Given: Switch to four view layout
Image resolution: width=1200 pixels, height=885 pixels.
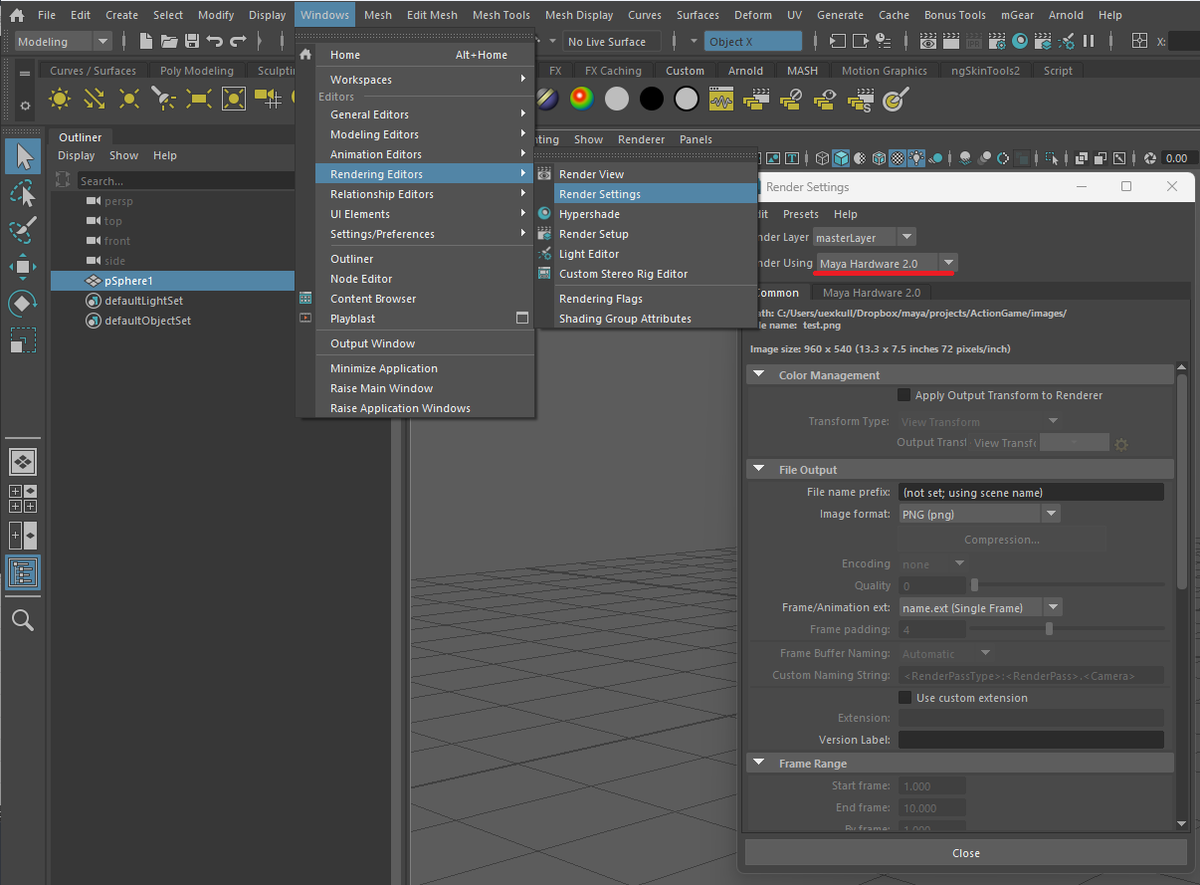Looking at the screenshot, I should click(x=24, y=498).
